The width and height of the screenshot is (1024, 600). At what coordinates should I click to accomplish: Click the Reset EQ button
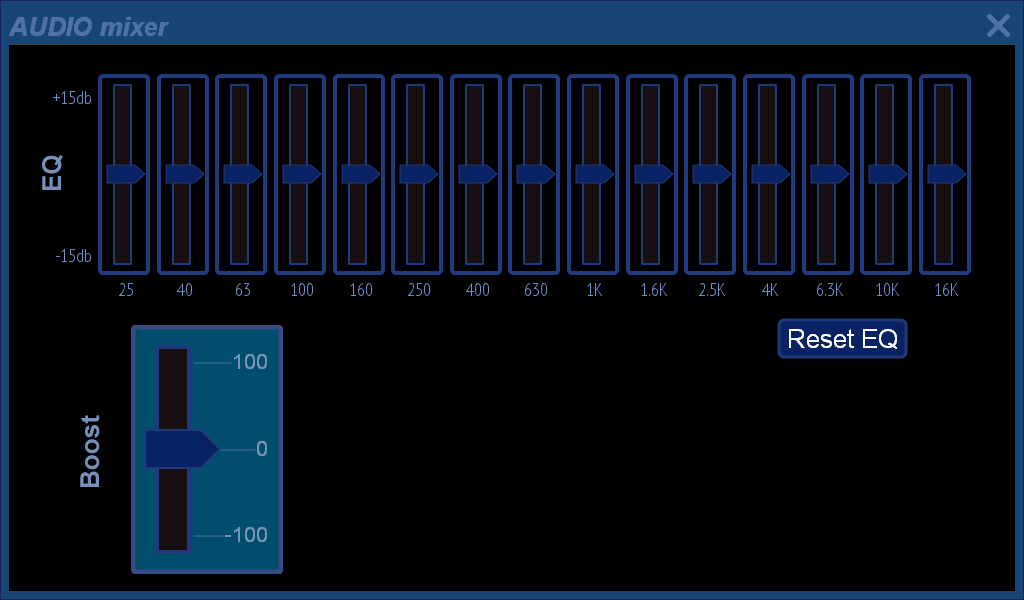click(x=842, y=339)
